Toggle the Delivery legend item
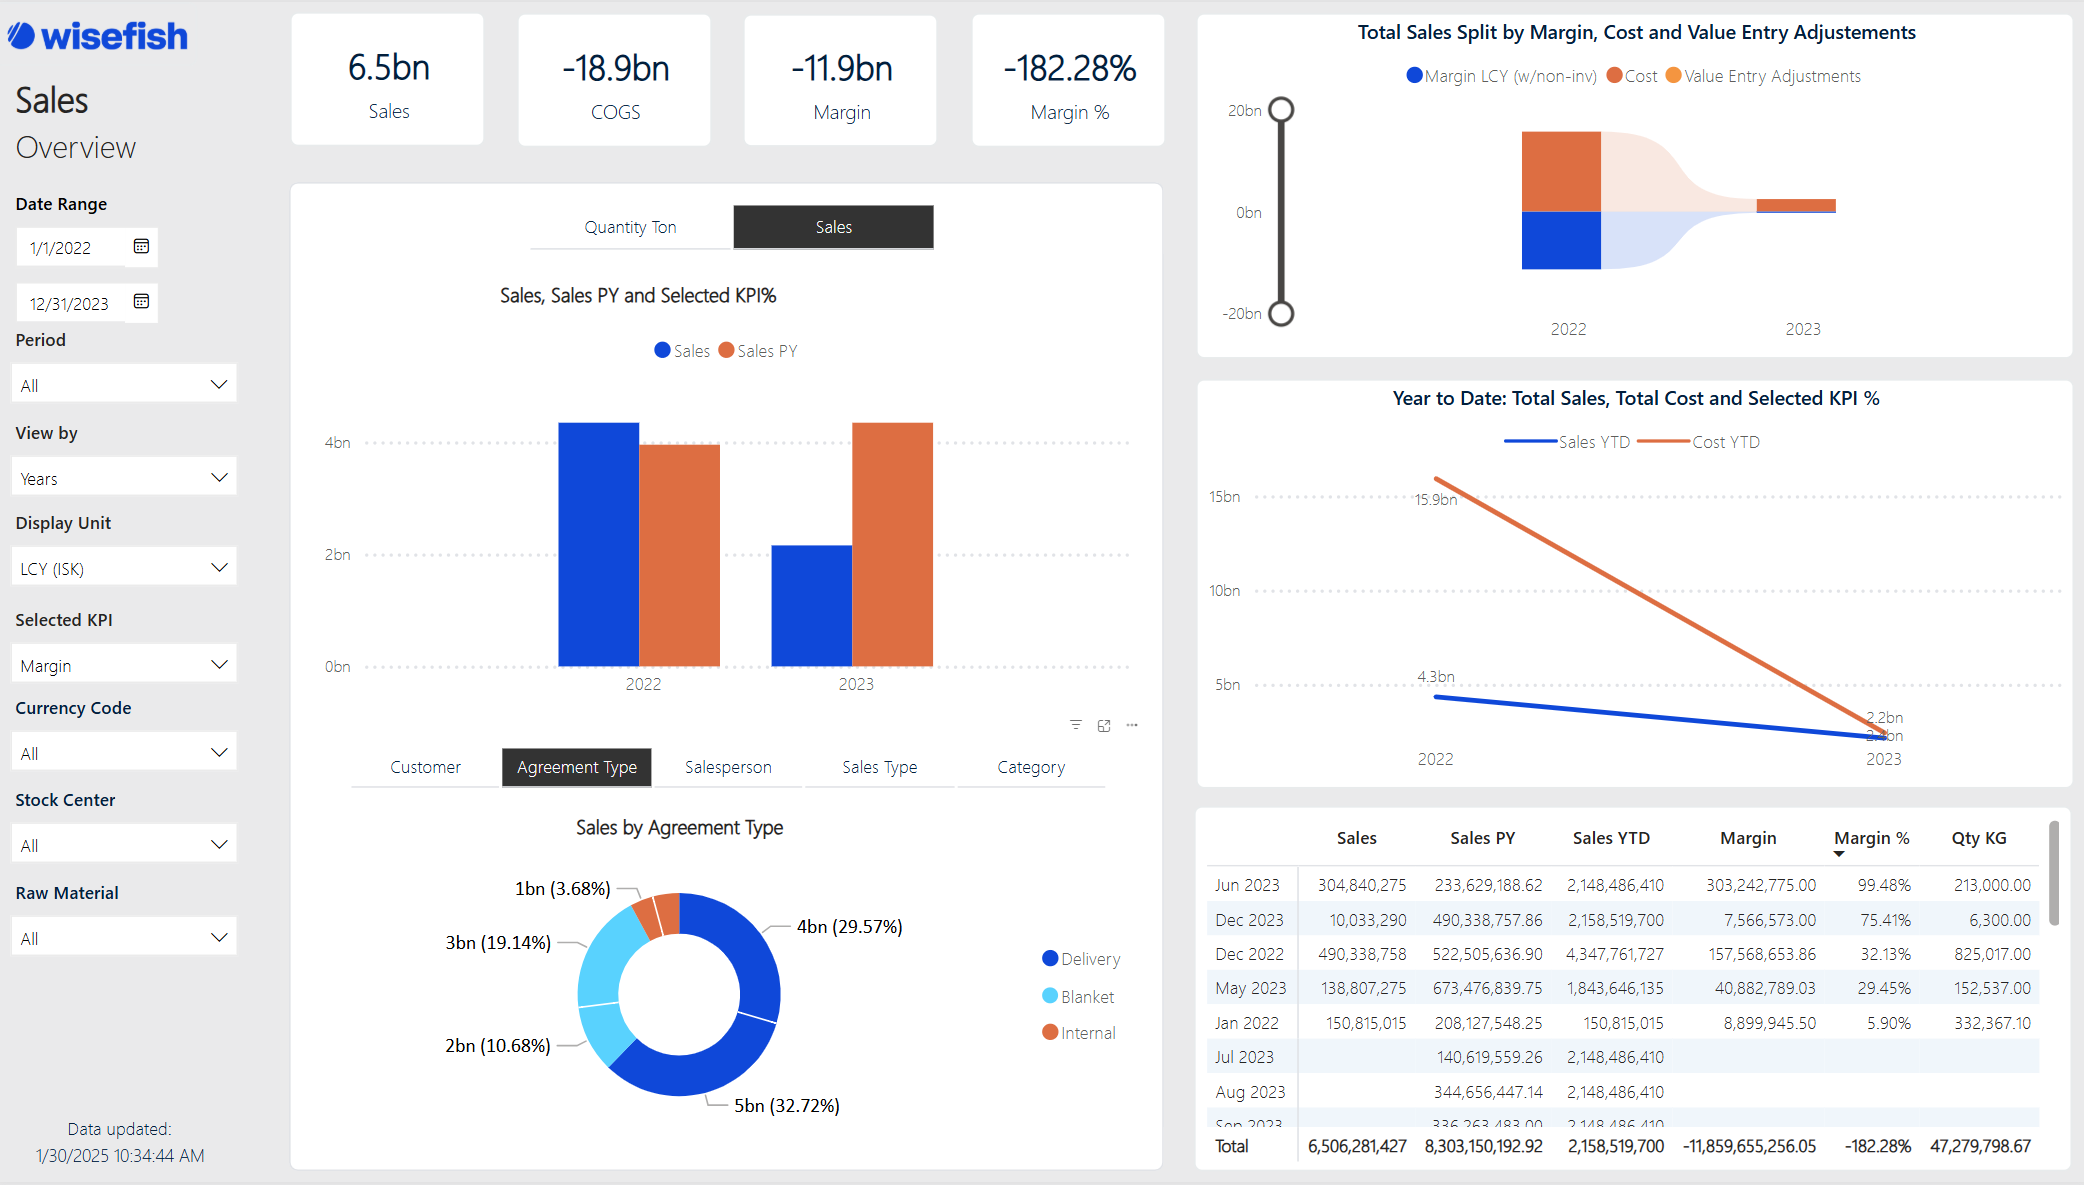 point(1080,959)
